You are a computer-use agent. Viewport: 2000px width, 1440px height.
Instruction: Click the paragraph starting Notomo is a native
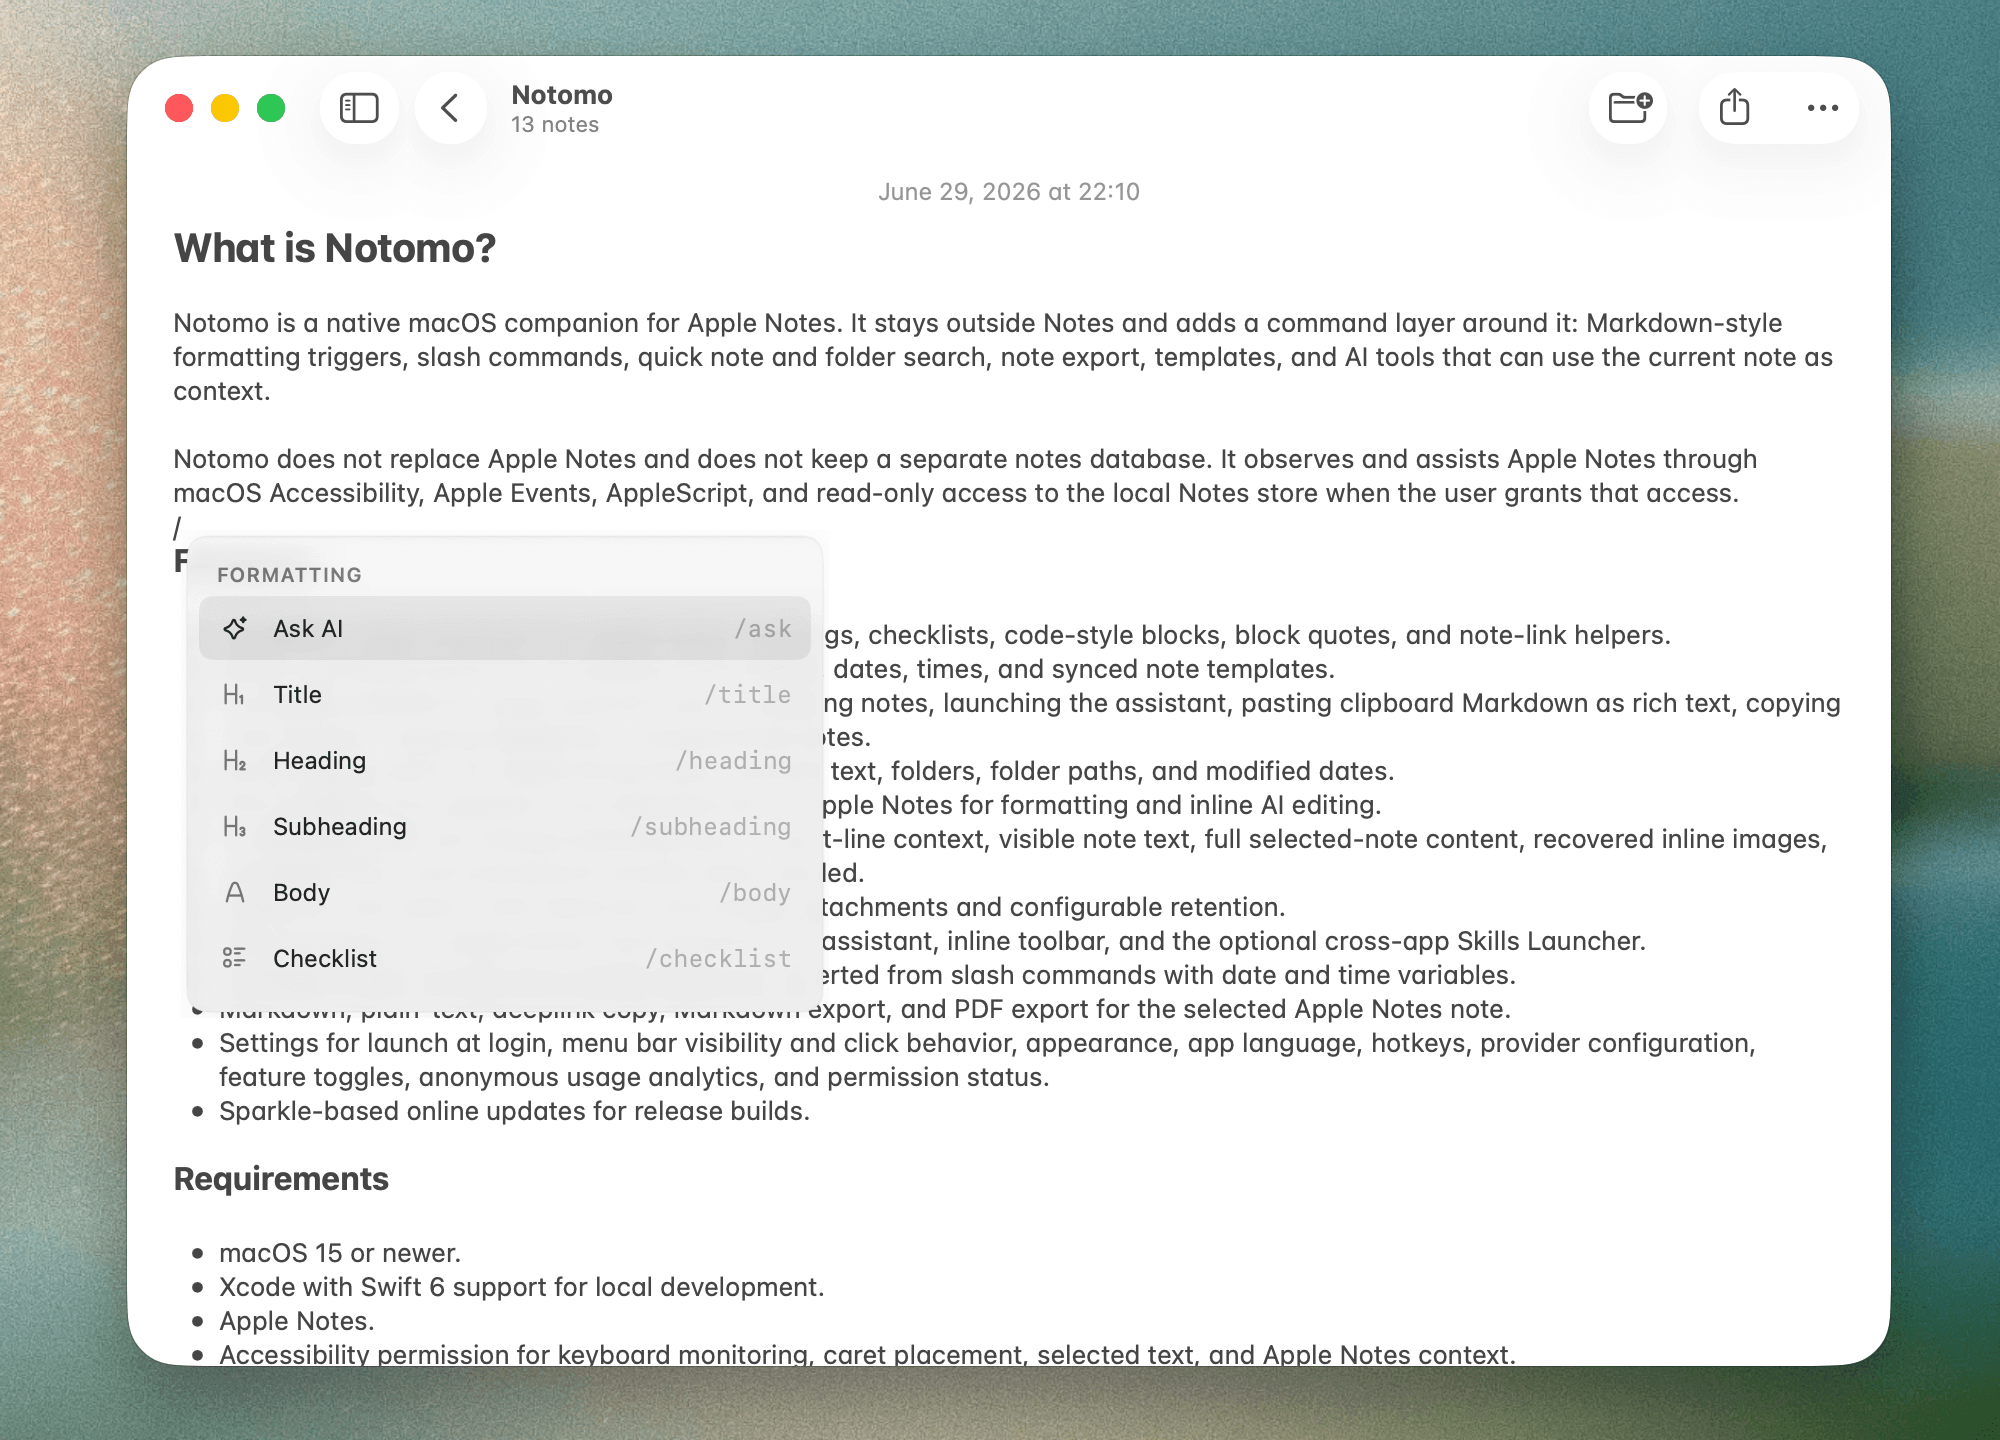(1003, 357)
